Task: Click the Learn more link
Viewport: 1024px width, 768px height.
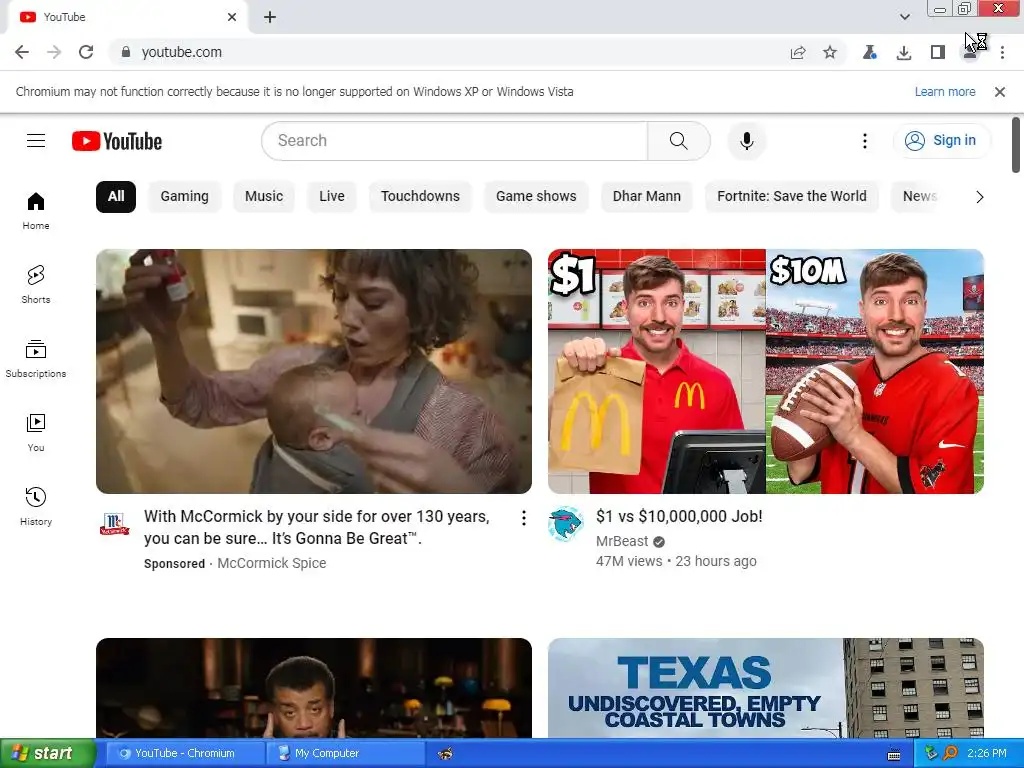Action: pyautogui.click(x=945, y=92)
